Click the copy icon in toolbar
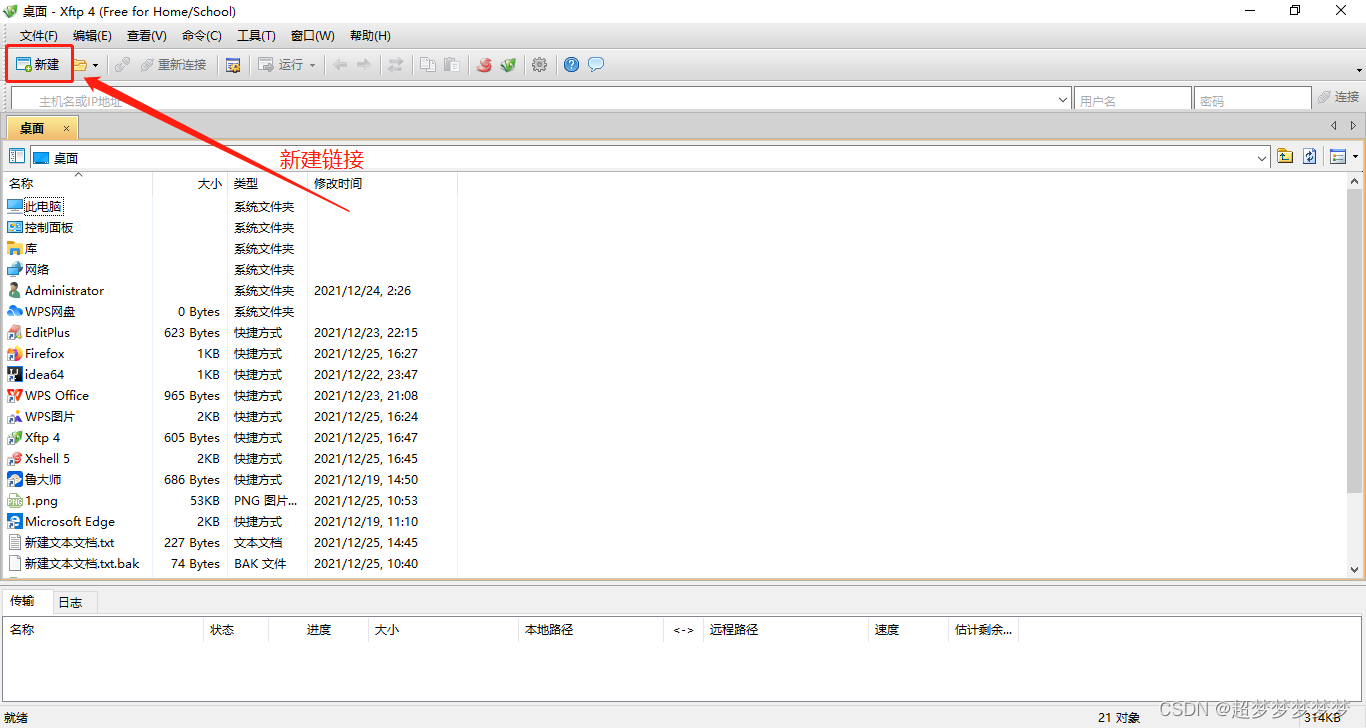Screen dimensions: 1366x728 click(428, 65)
